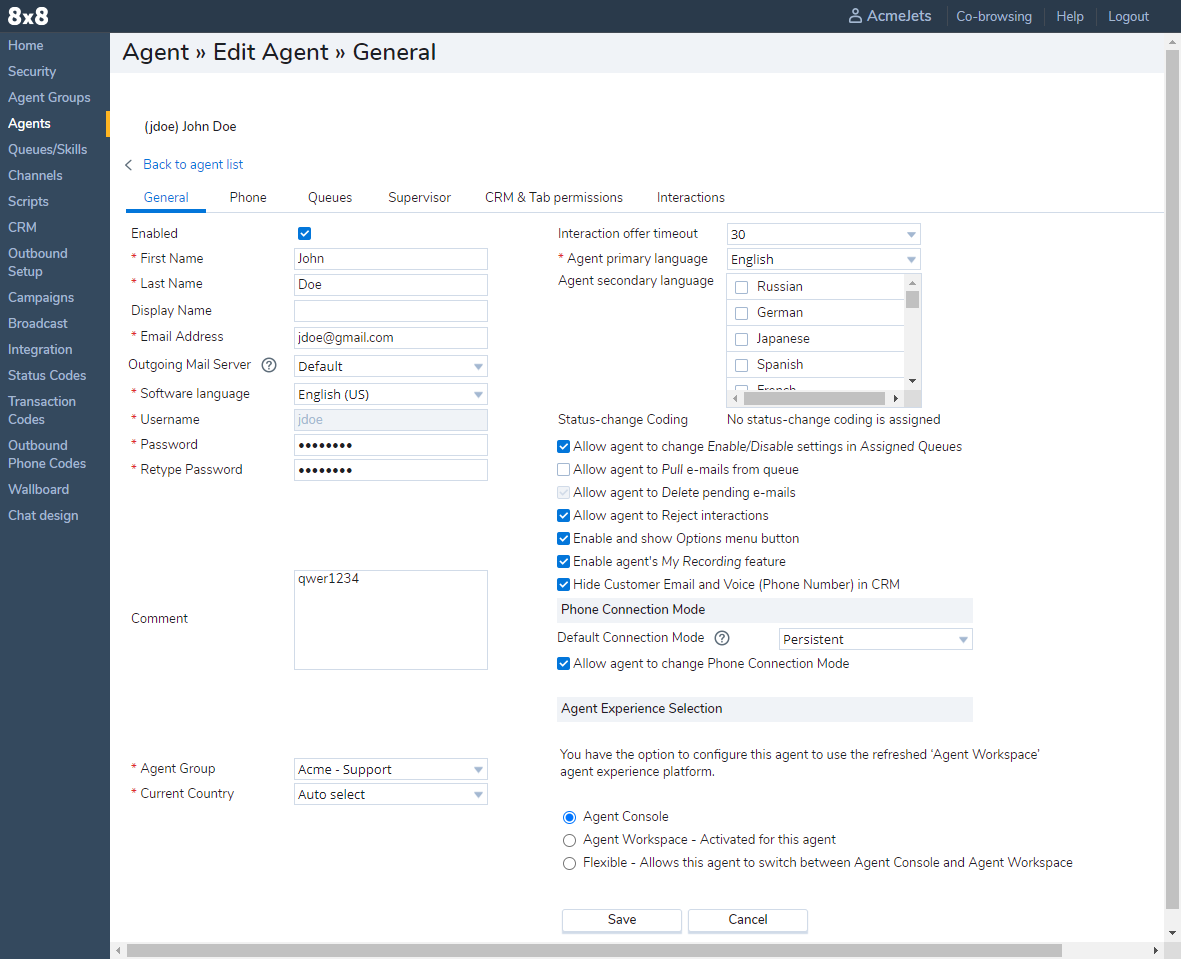1181x959 pixels.
Task: Toggle Allow agent to change Phone Connection Mode
Action: (x=563, y=664)
